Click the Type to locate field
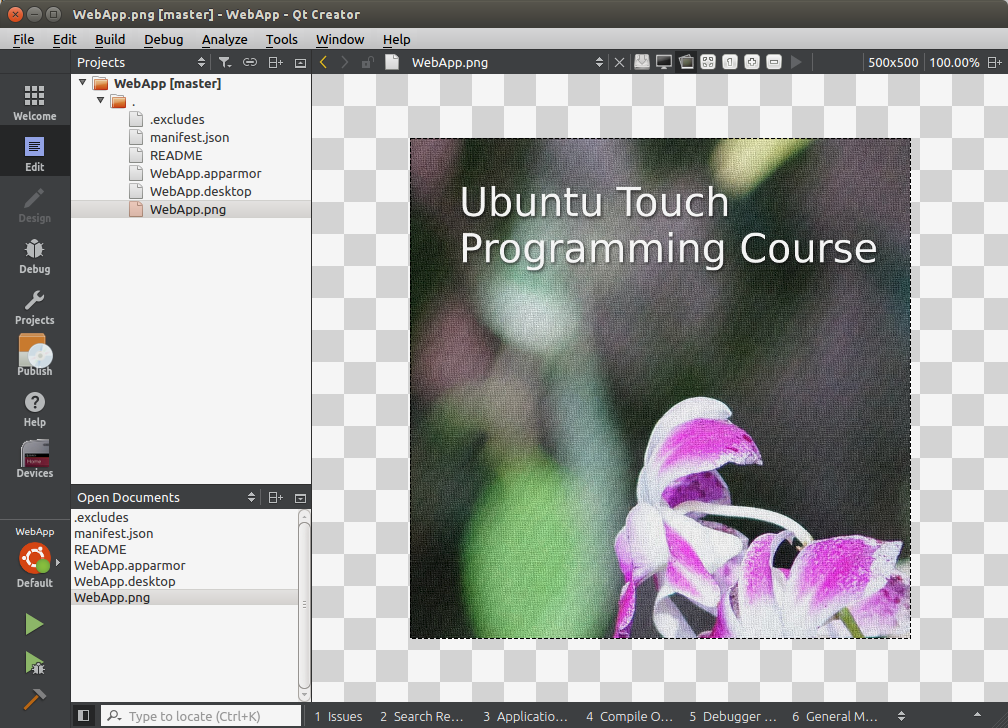The width and height of the screenshot is (1008, 728). [201, 716]
